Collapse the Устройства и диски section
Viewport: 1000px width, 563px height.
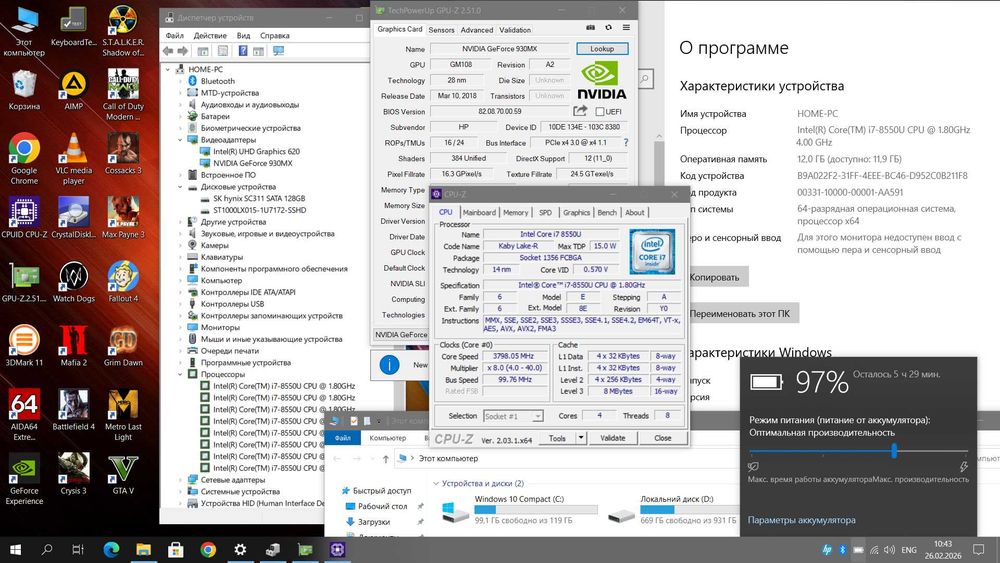point(436,483)
